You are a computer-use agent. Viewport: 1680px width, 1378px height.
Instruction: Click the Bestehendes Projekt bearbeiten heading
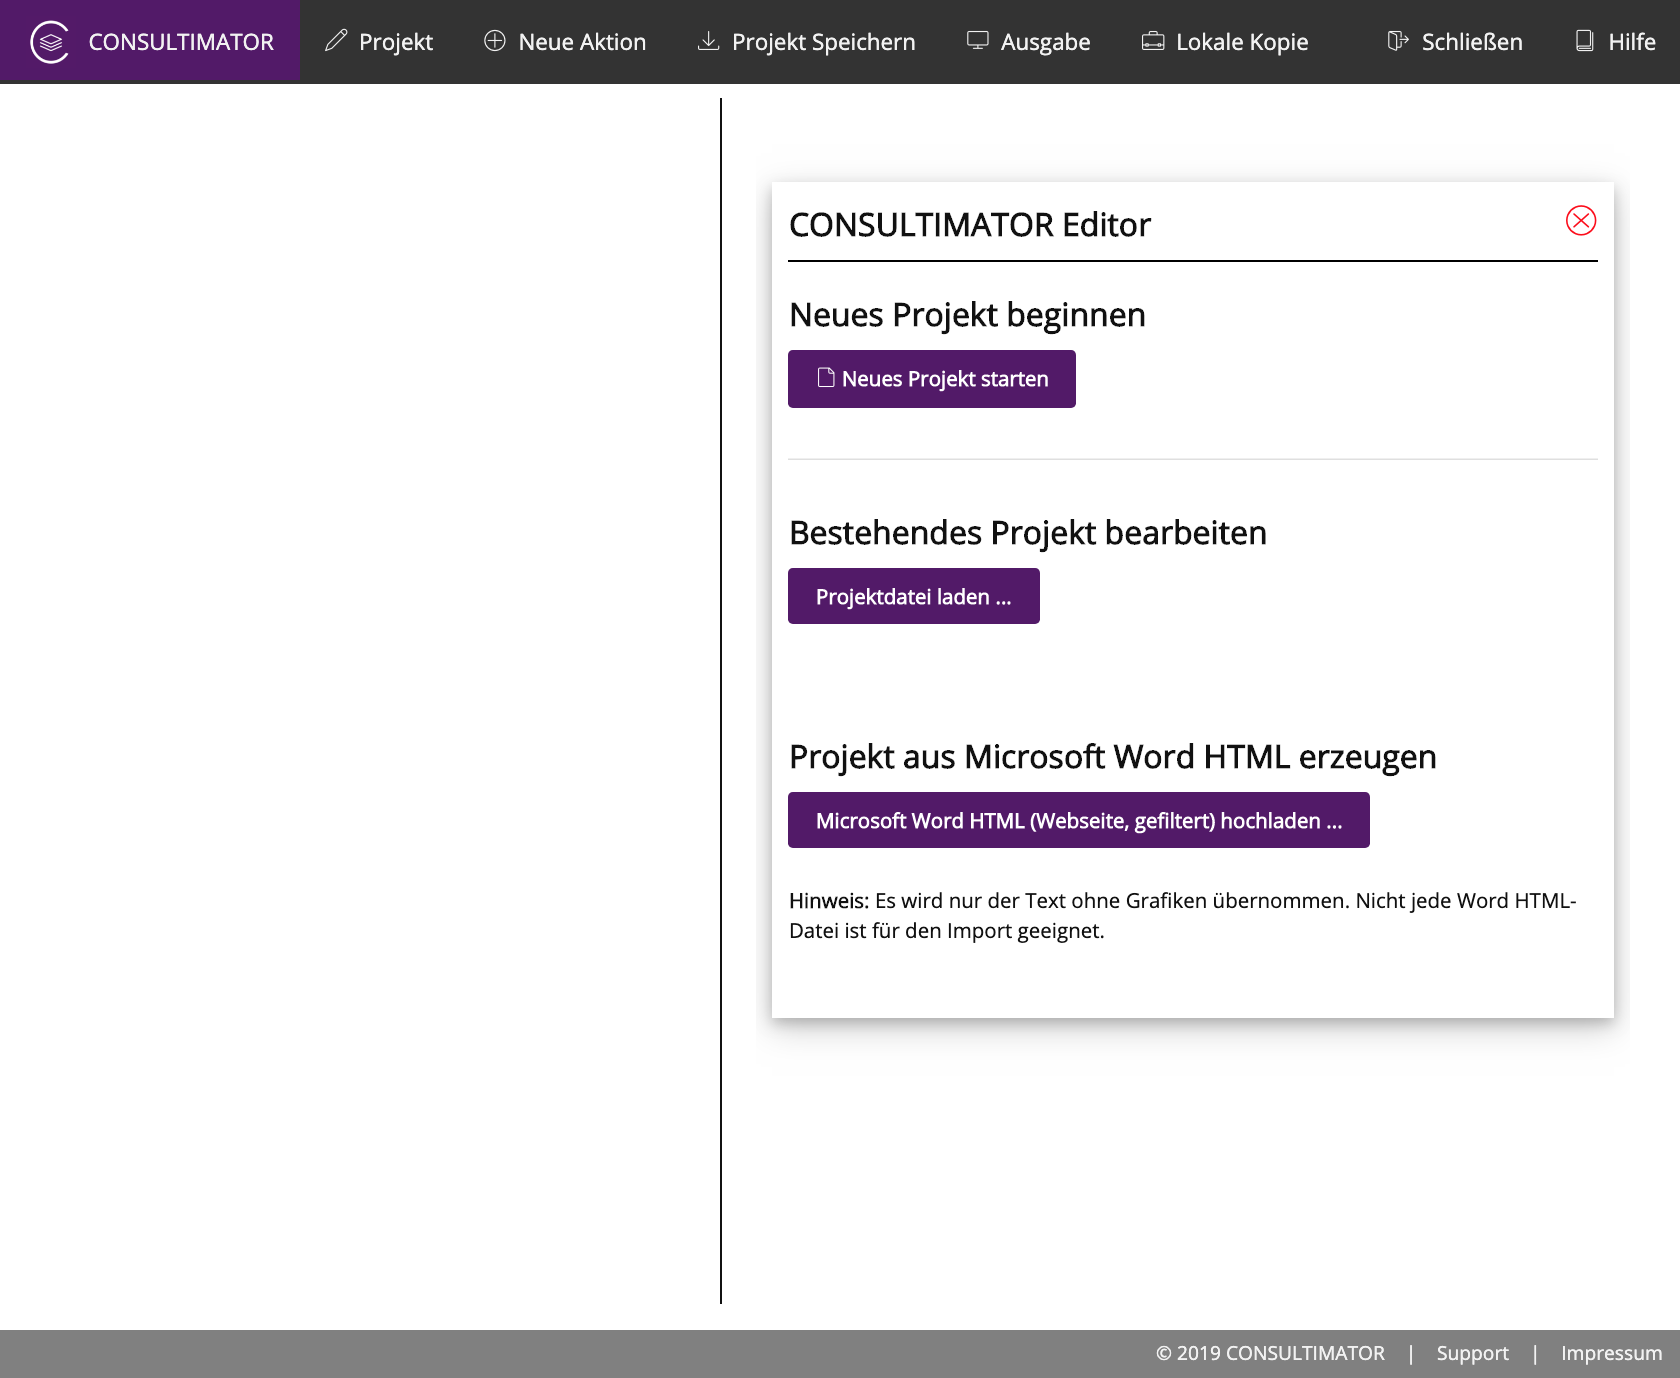pos(1028,533)
